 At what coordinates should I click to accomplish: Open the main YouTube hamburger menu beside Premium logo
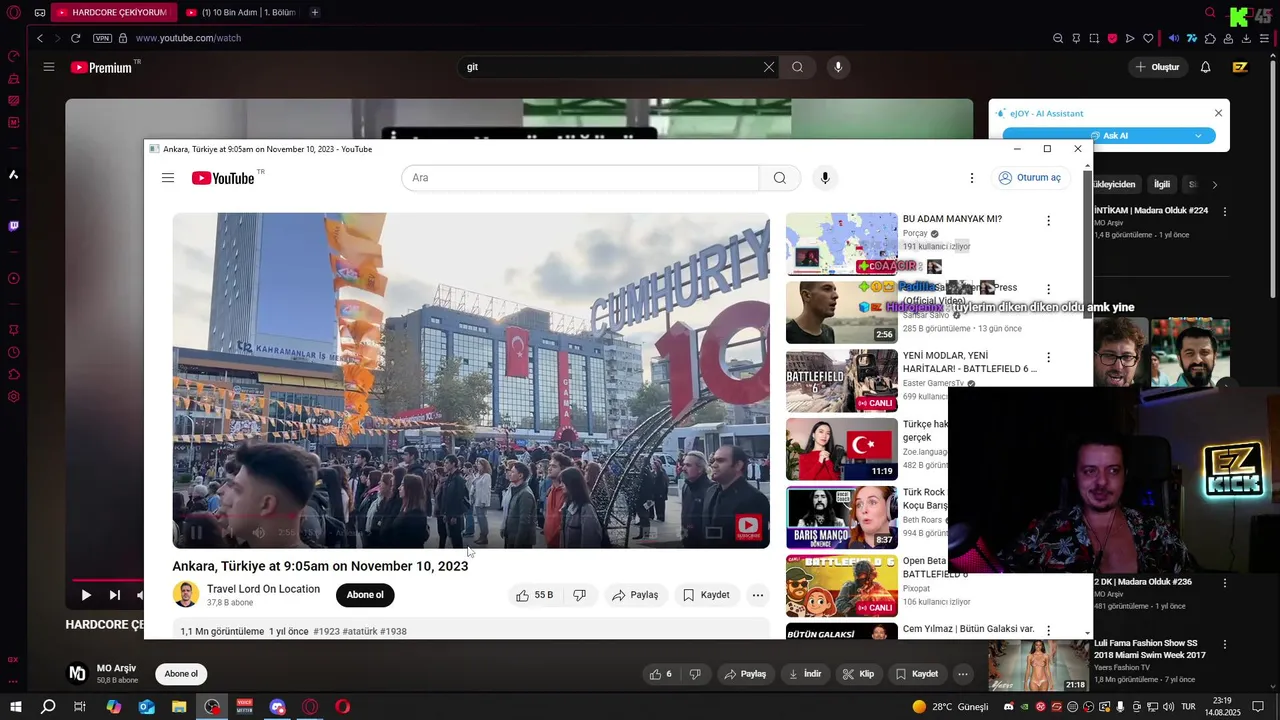point(48,67)
